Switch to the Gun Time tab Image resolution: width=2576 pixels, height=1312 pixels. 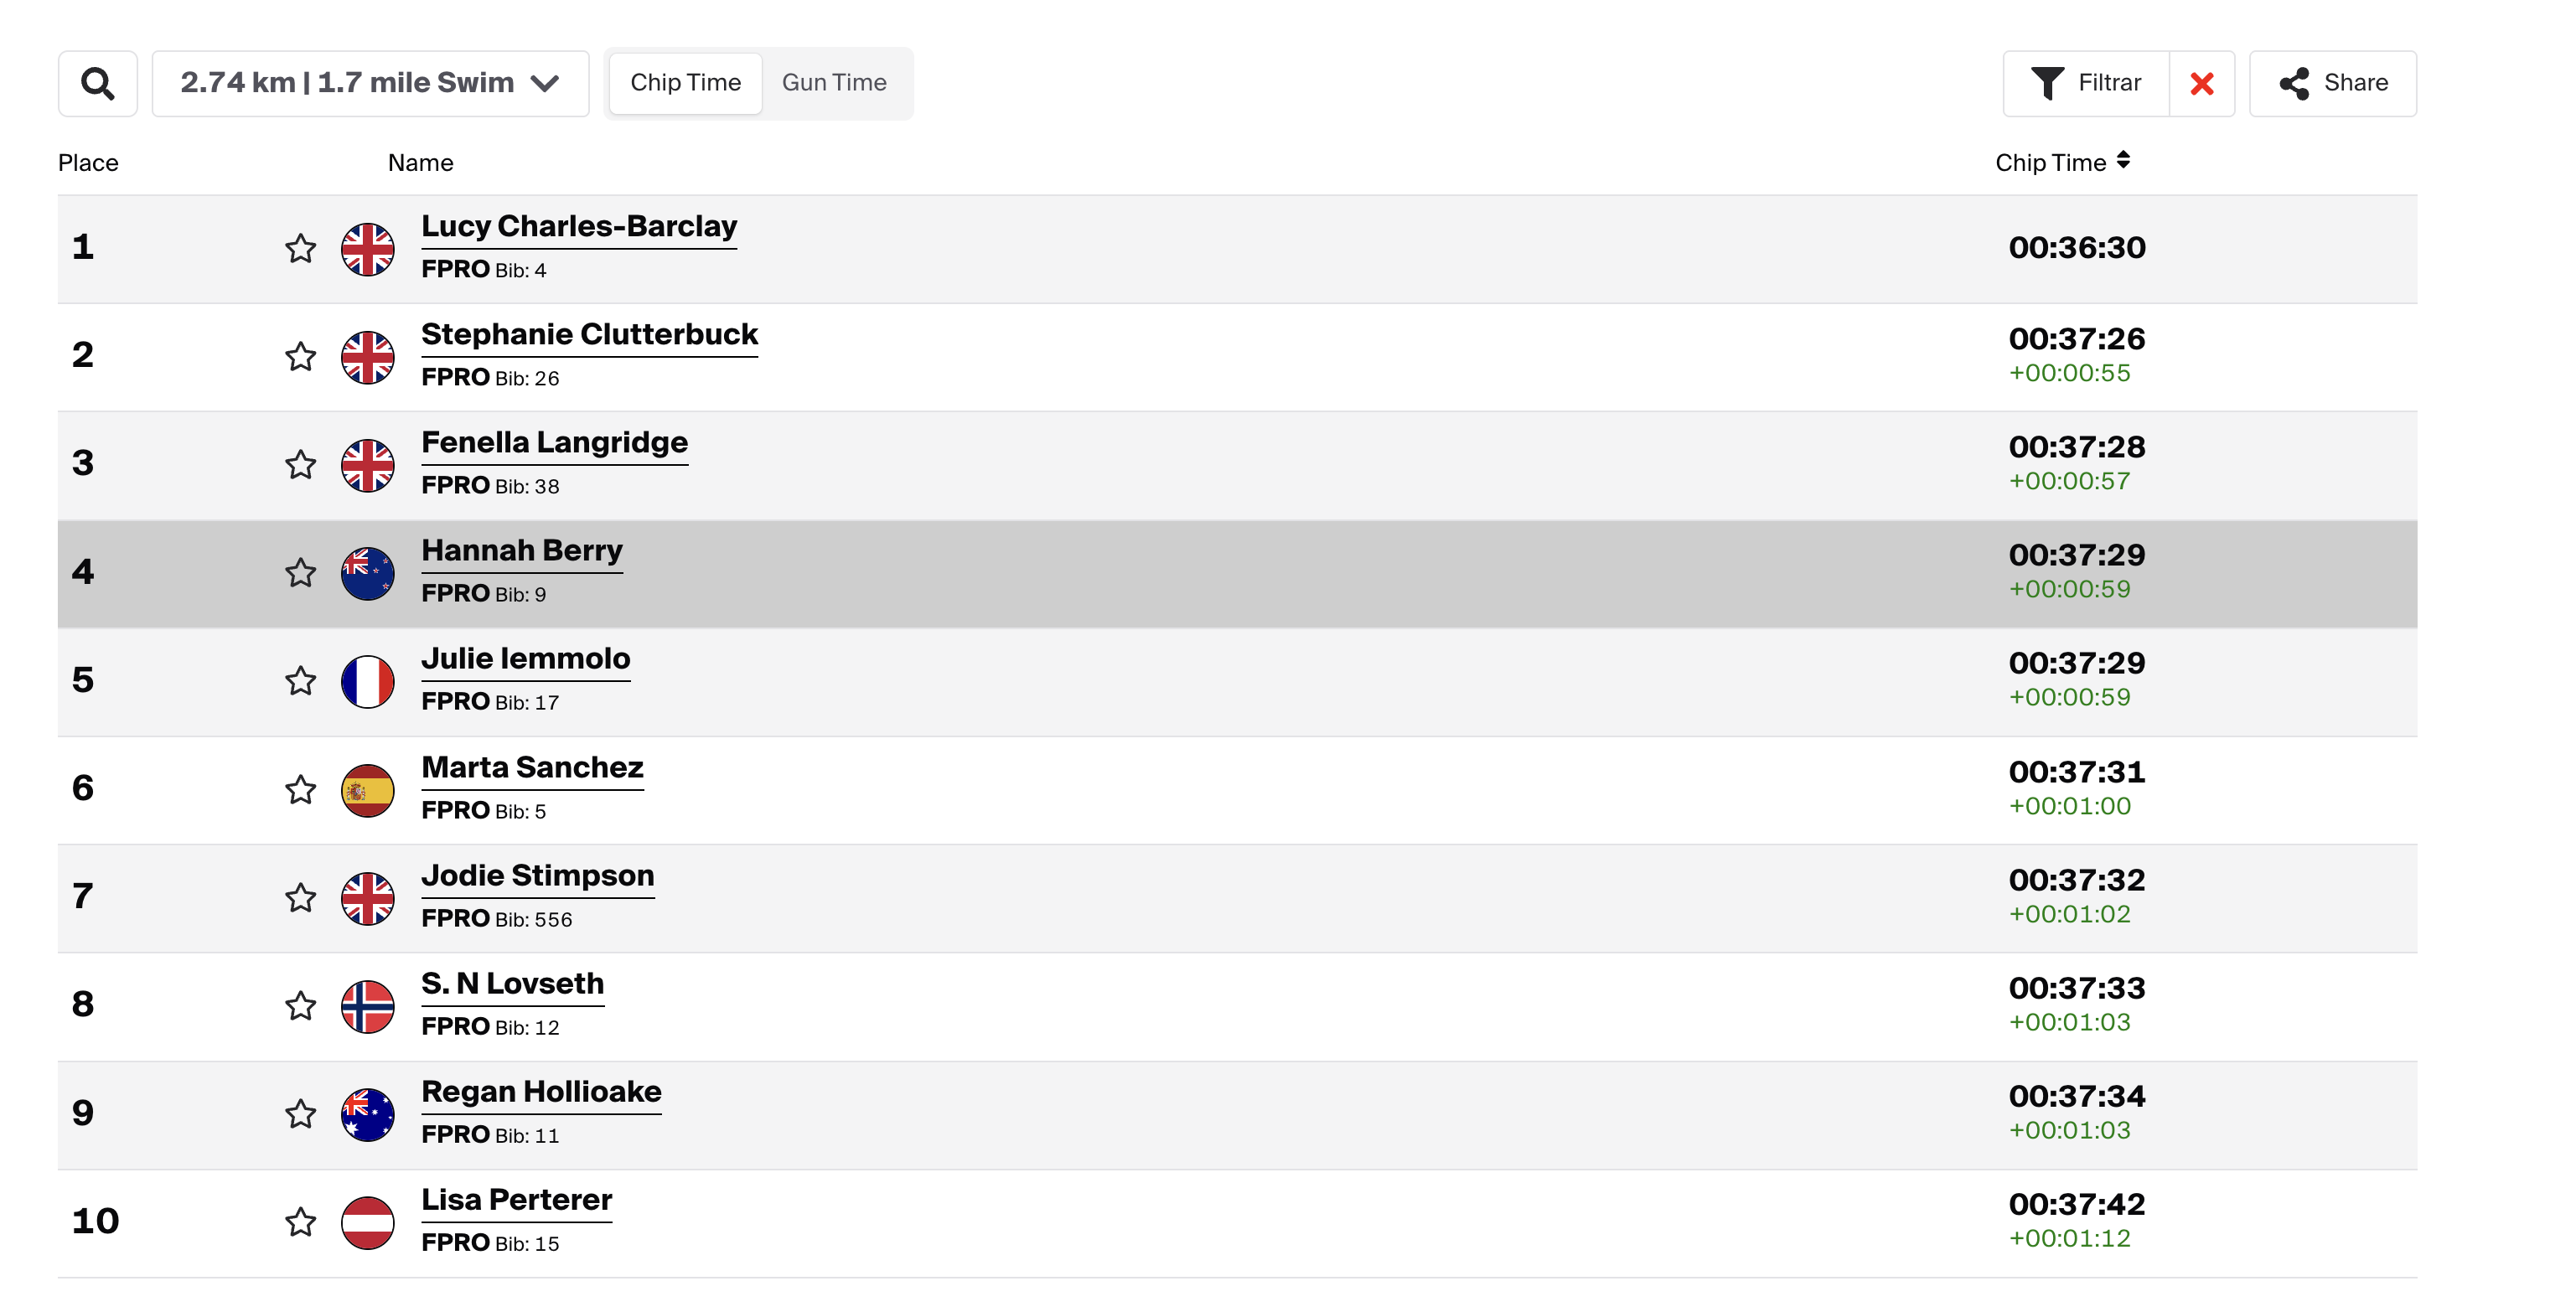click(x=834, y=83)
